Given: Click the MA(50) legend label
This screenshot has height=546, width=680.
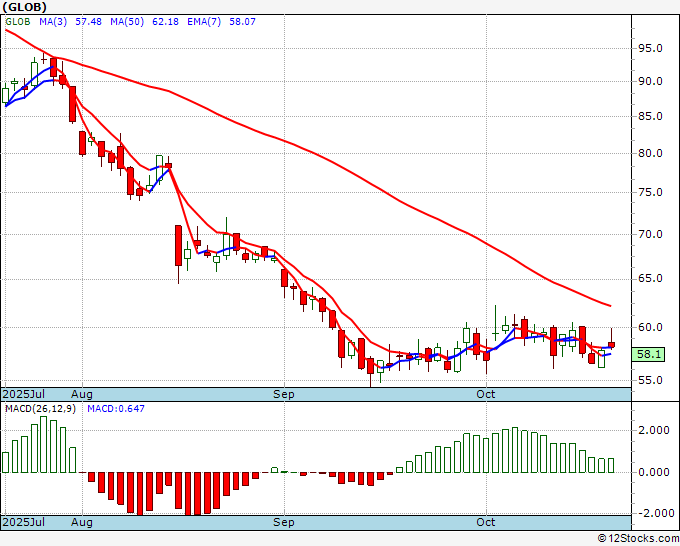Looking at the screenshot, I should (127, 22).
